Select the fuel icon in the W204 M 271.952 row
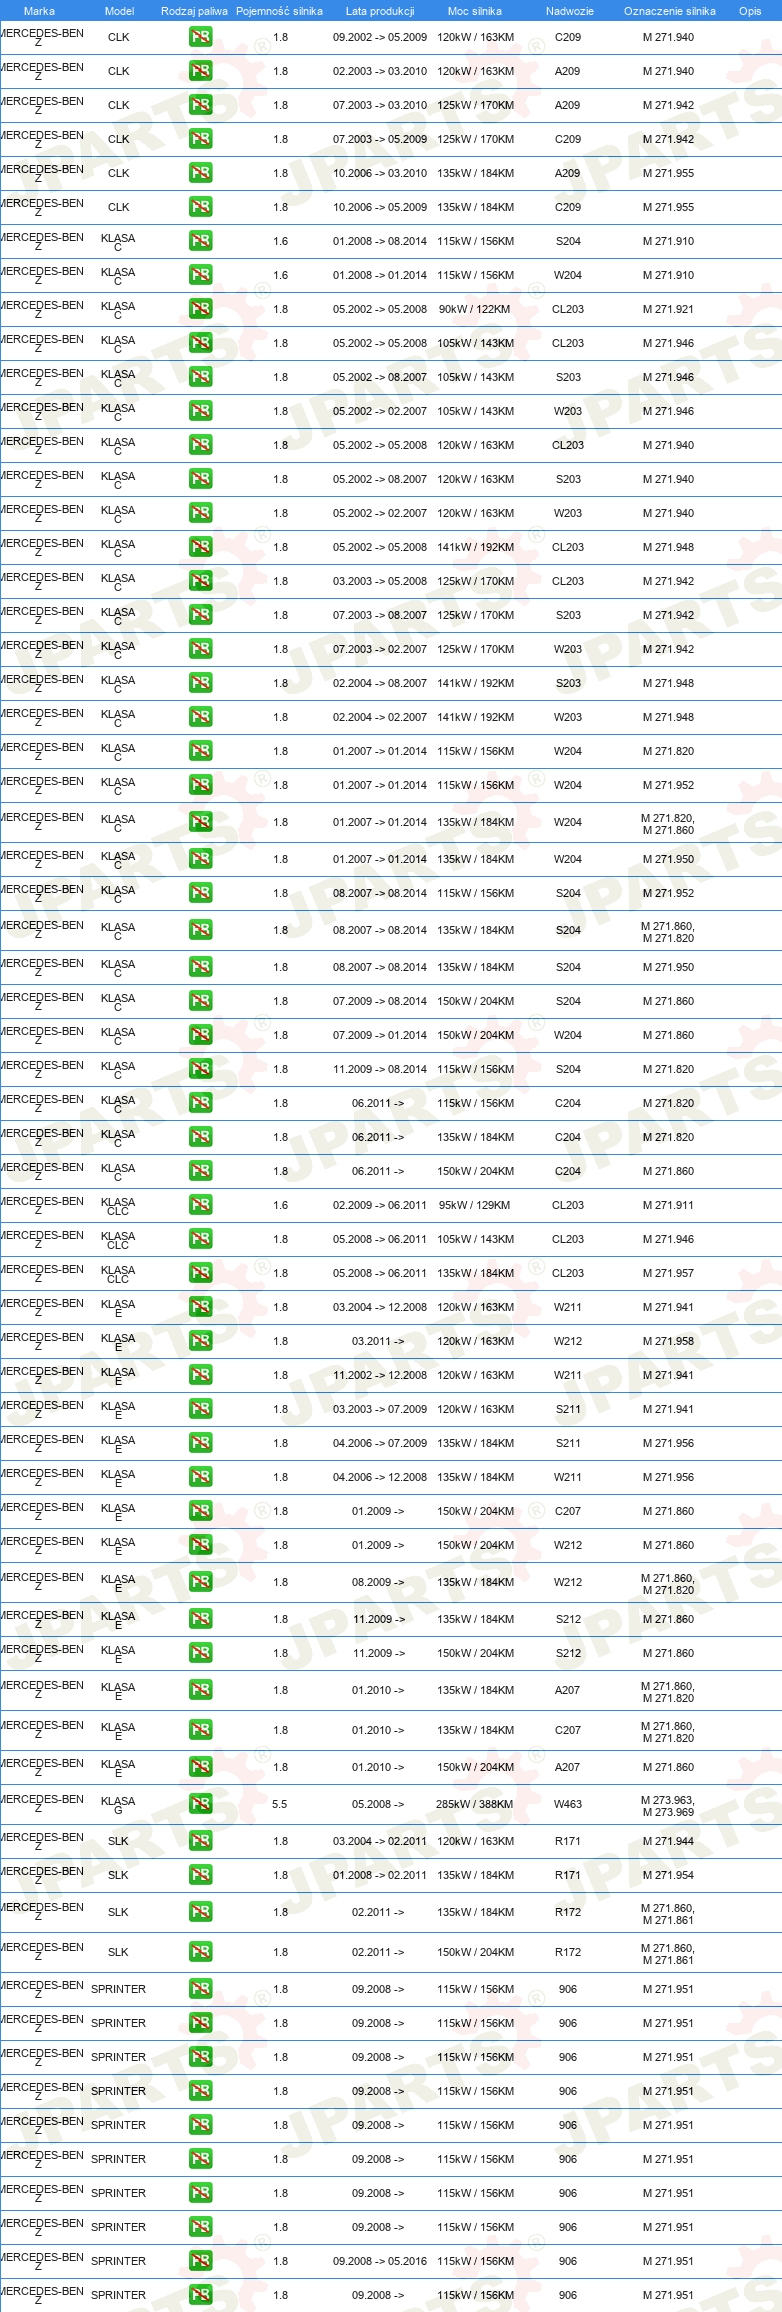The height and width of the screenshot is (2312, 782). tap(201, 786)
